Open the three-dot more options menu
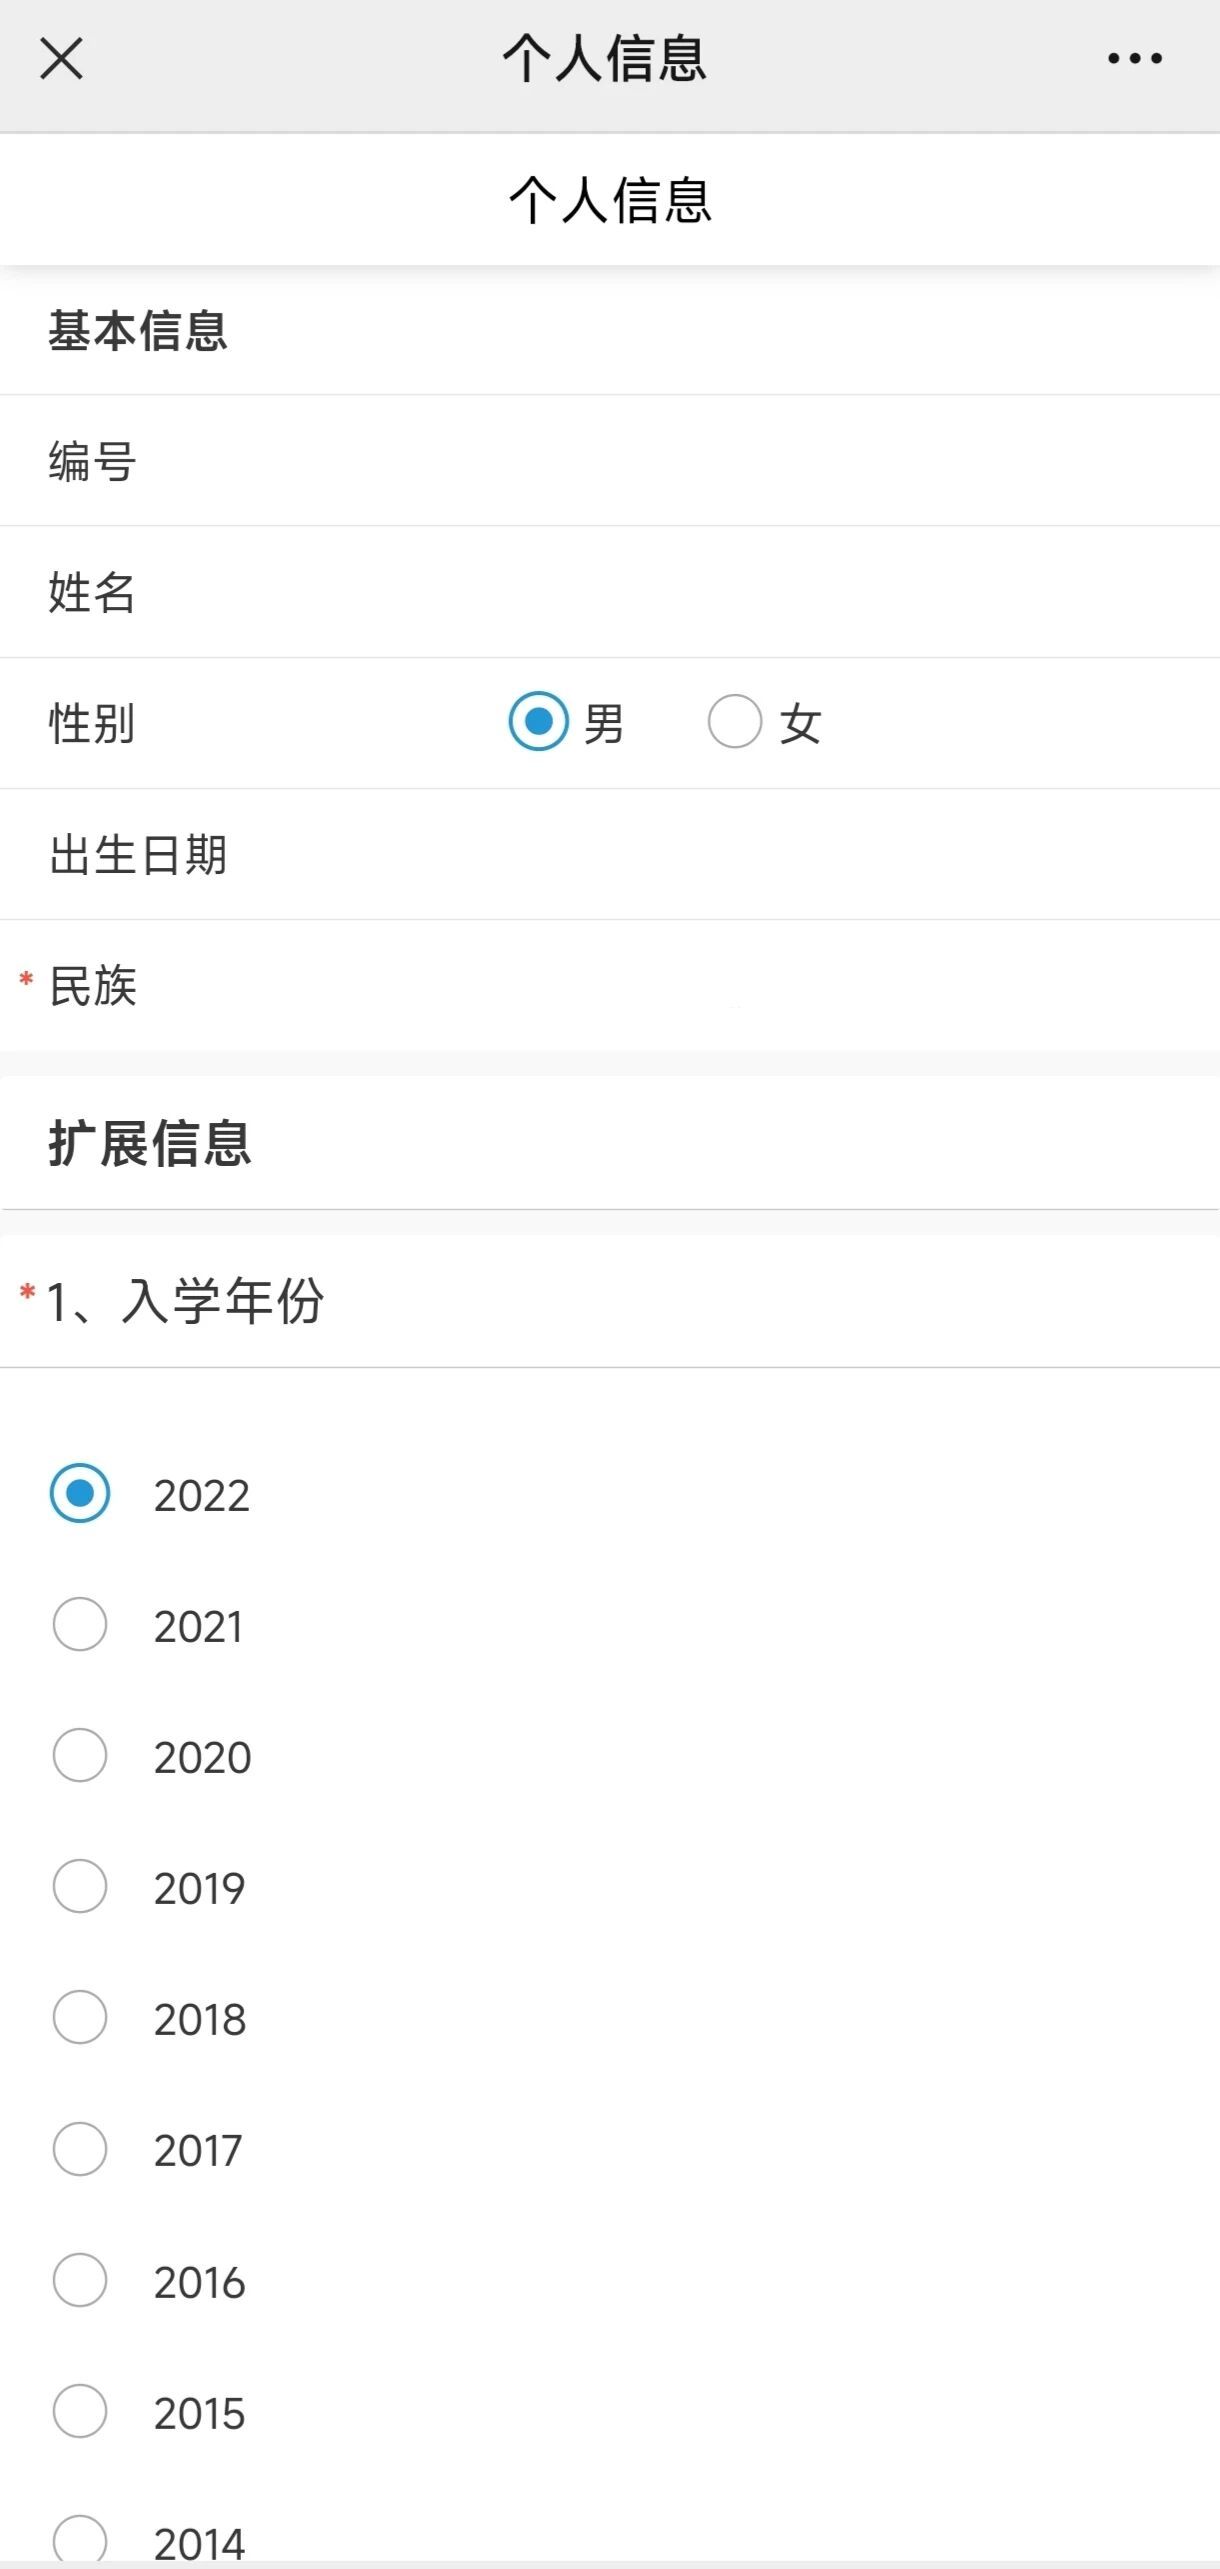1220x2569 pixels. (1134, 59)
